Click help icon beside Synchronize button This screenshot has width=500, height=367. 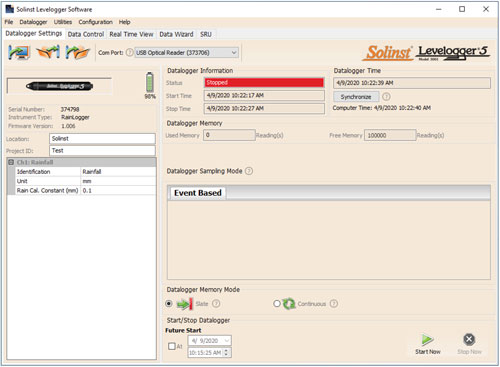(386, 97)
